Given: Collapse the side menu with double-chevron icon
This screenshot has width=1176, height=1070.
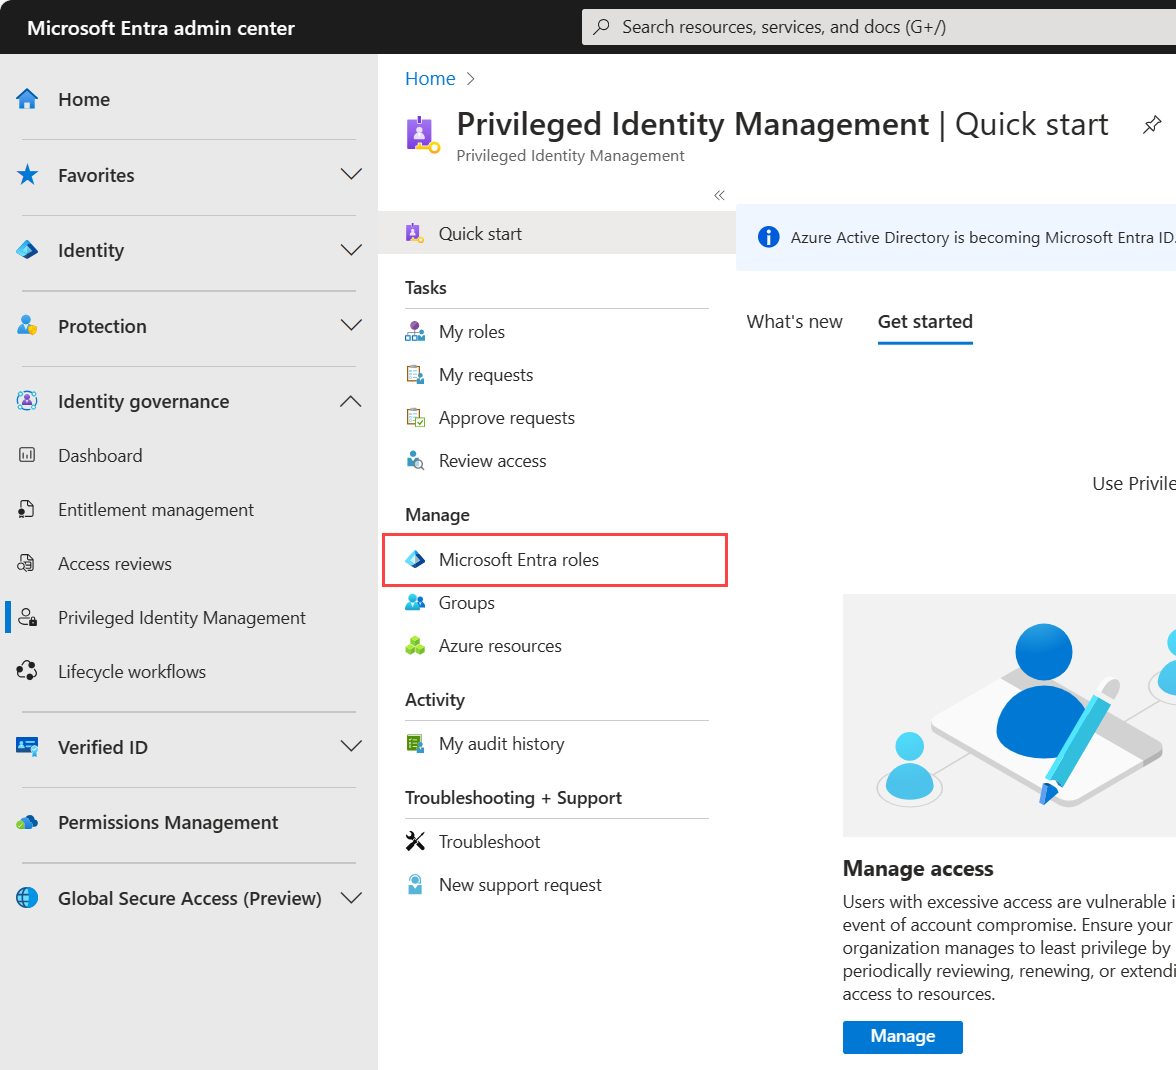Looking at the screenshot, I should coord(719,195).
